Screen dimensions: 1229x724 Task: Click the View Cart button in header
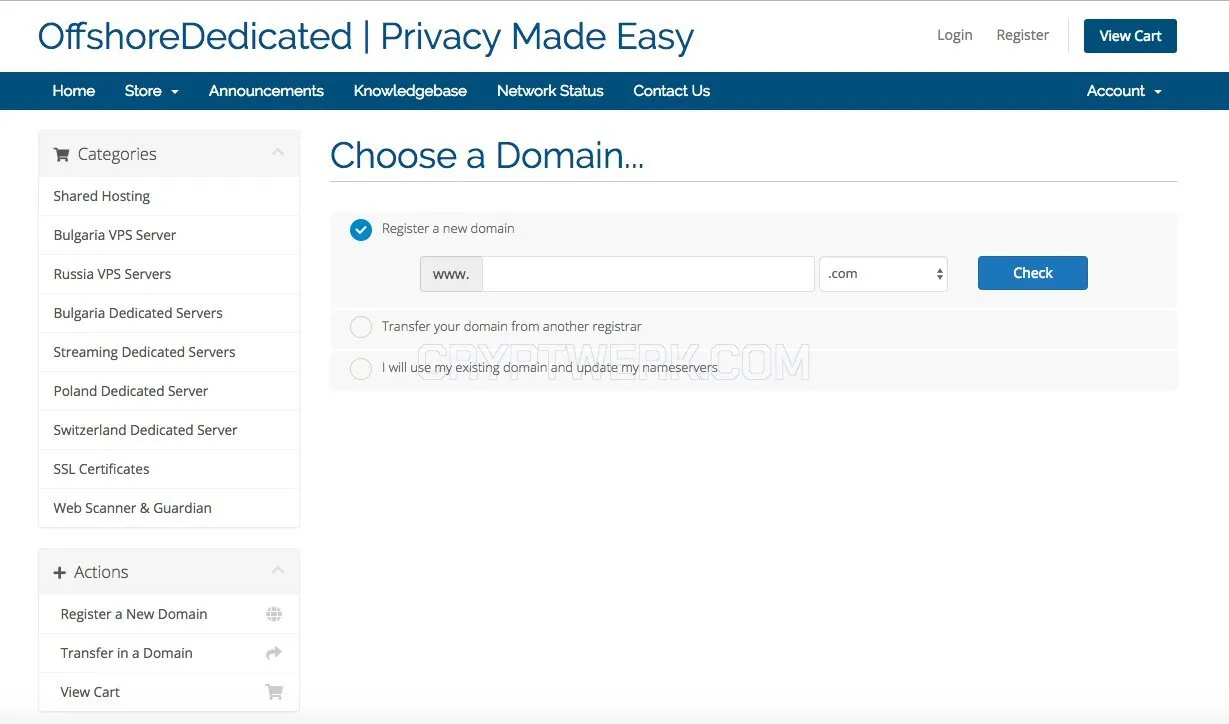coord(1130,36)
